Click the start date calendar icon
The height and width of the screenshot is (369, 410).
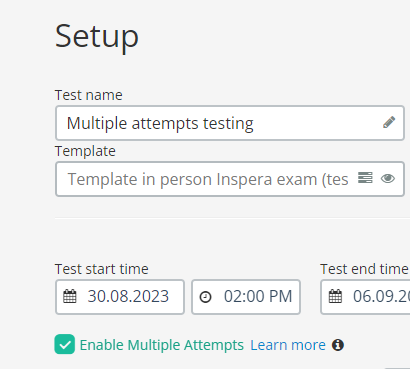click(x=70, y=296)
